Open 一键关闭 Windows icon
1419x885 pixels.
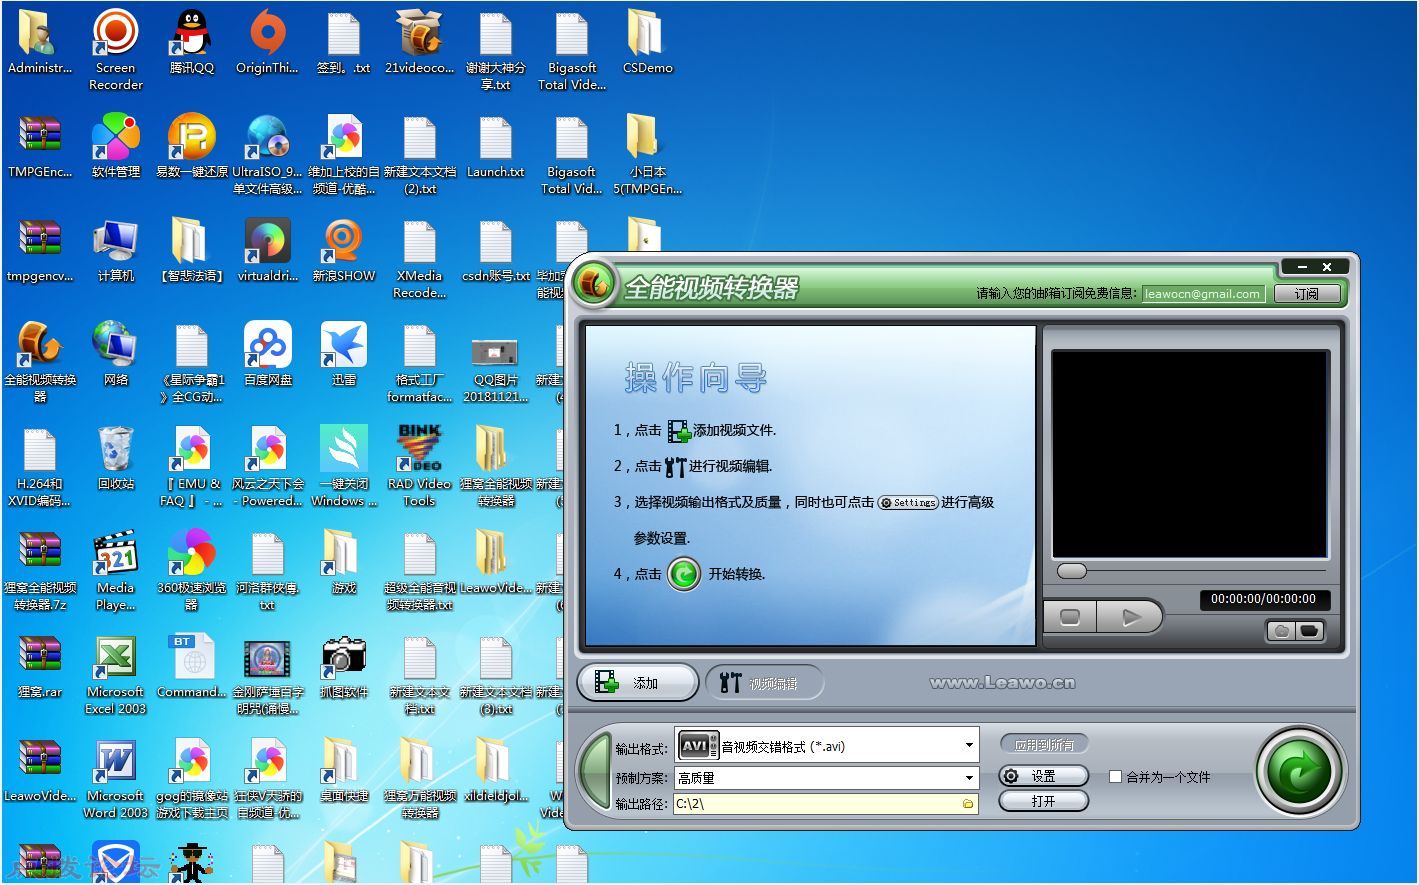pyautogui.click(x=343, y=466)
